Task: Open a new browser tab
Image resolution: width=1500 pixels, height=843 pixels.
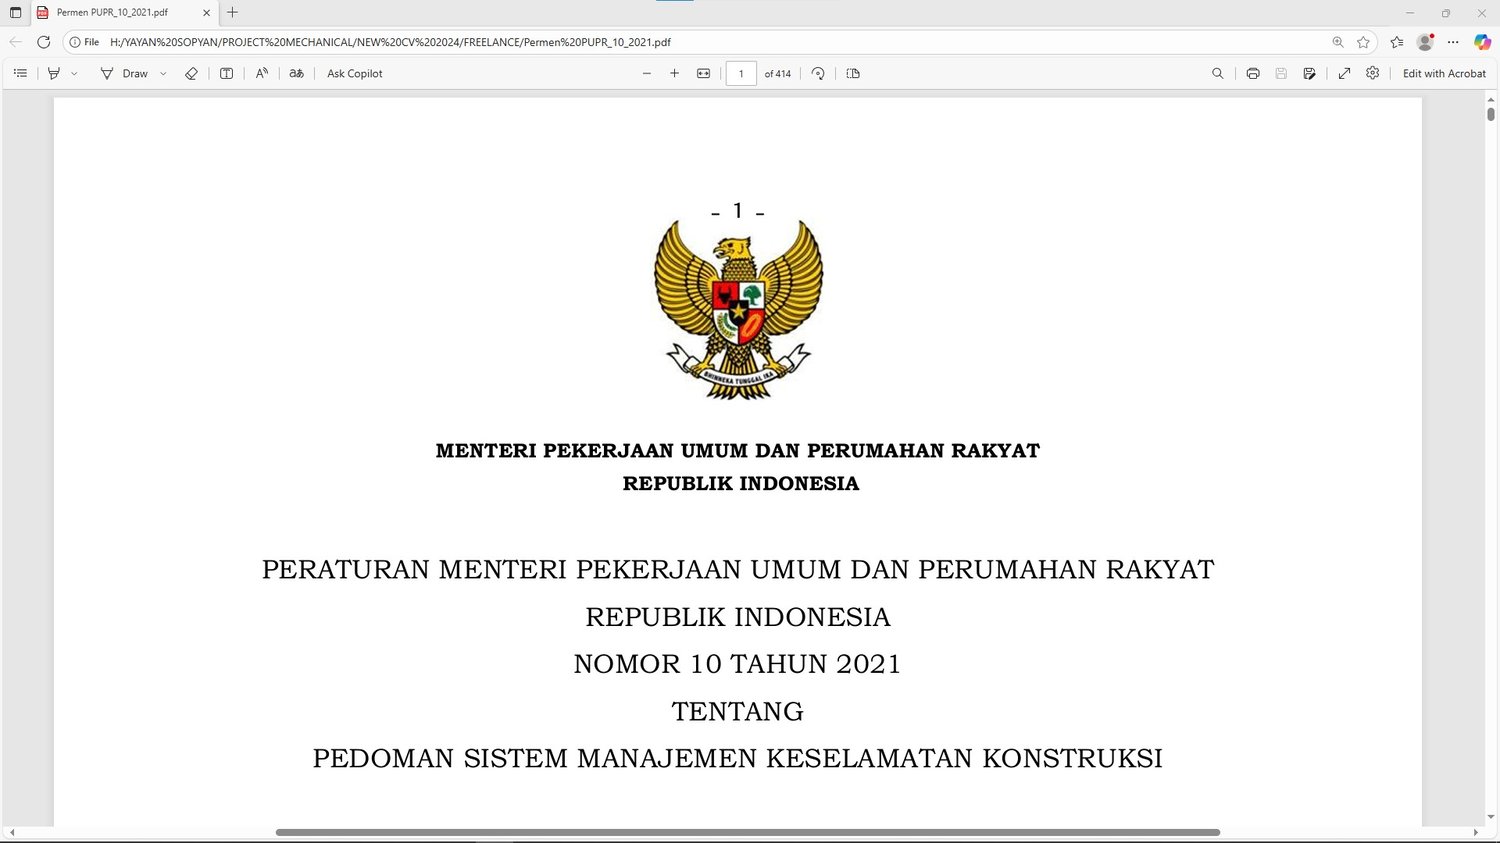Action: 233,13
